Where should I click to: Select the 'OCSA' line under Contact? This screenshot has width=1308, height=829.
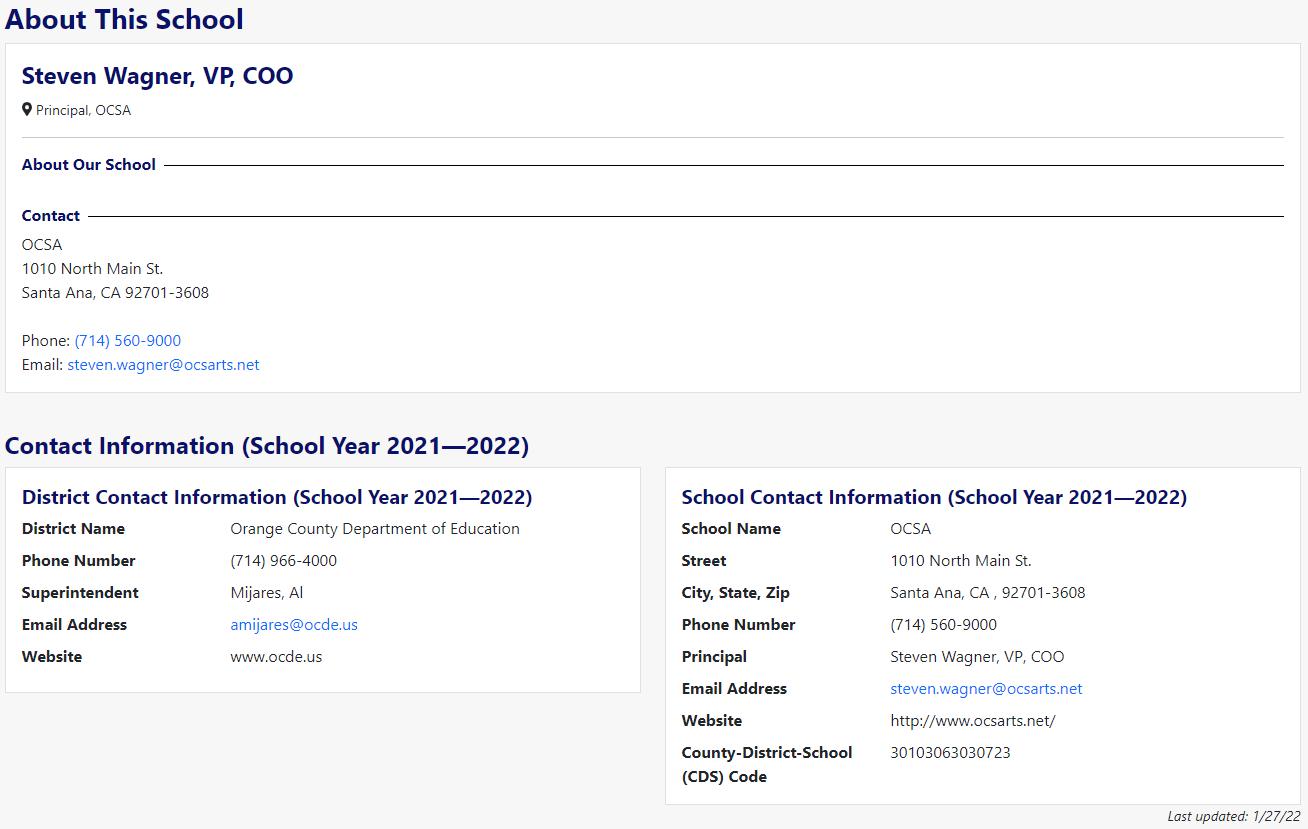[x=42, y=245]
